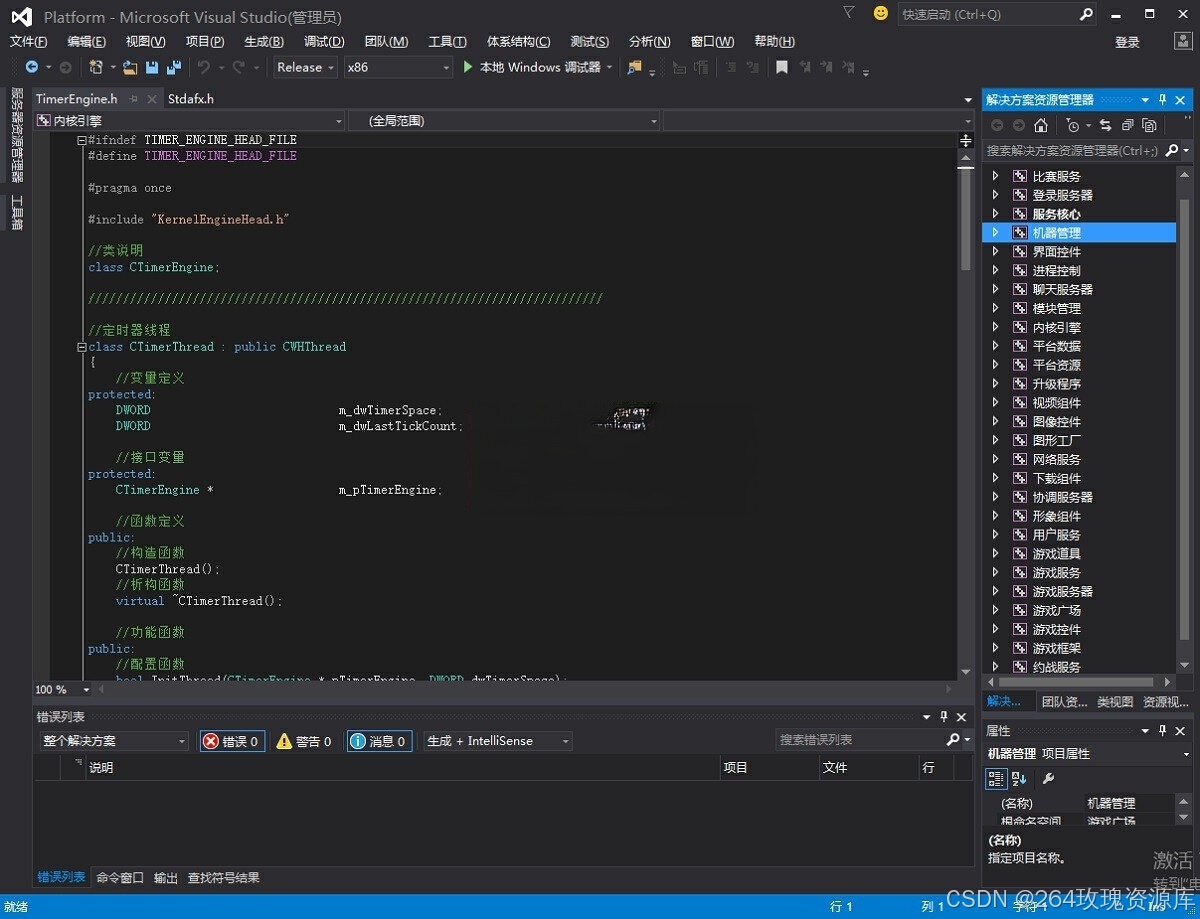Click the redo arrow in the toolbar
Image resolution: width=1200 pixels, height=919 pixels.
(x=238, y=67)
